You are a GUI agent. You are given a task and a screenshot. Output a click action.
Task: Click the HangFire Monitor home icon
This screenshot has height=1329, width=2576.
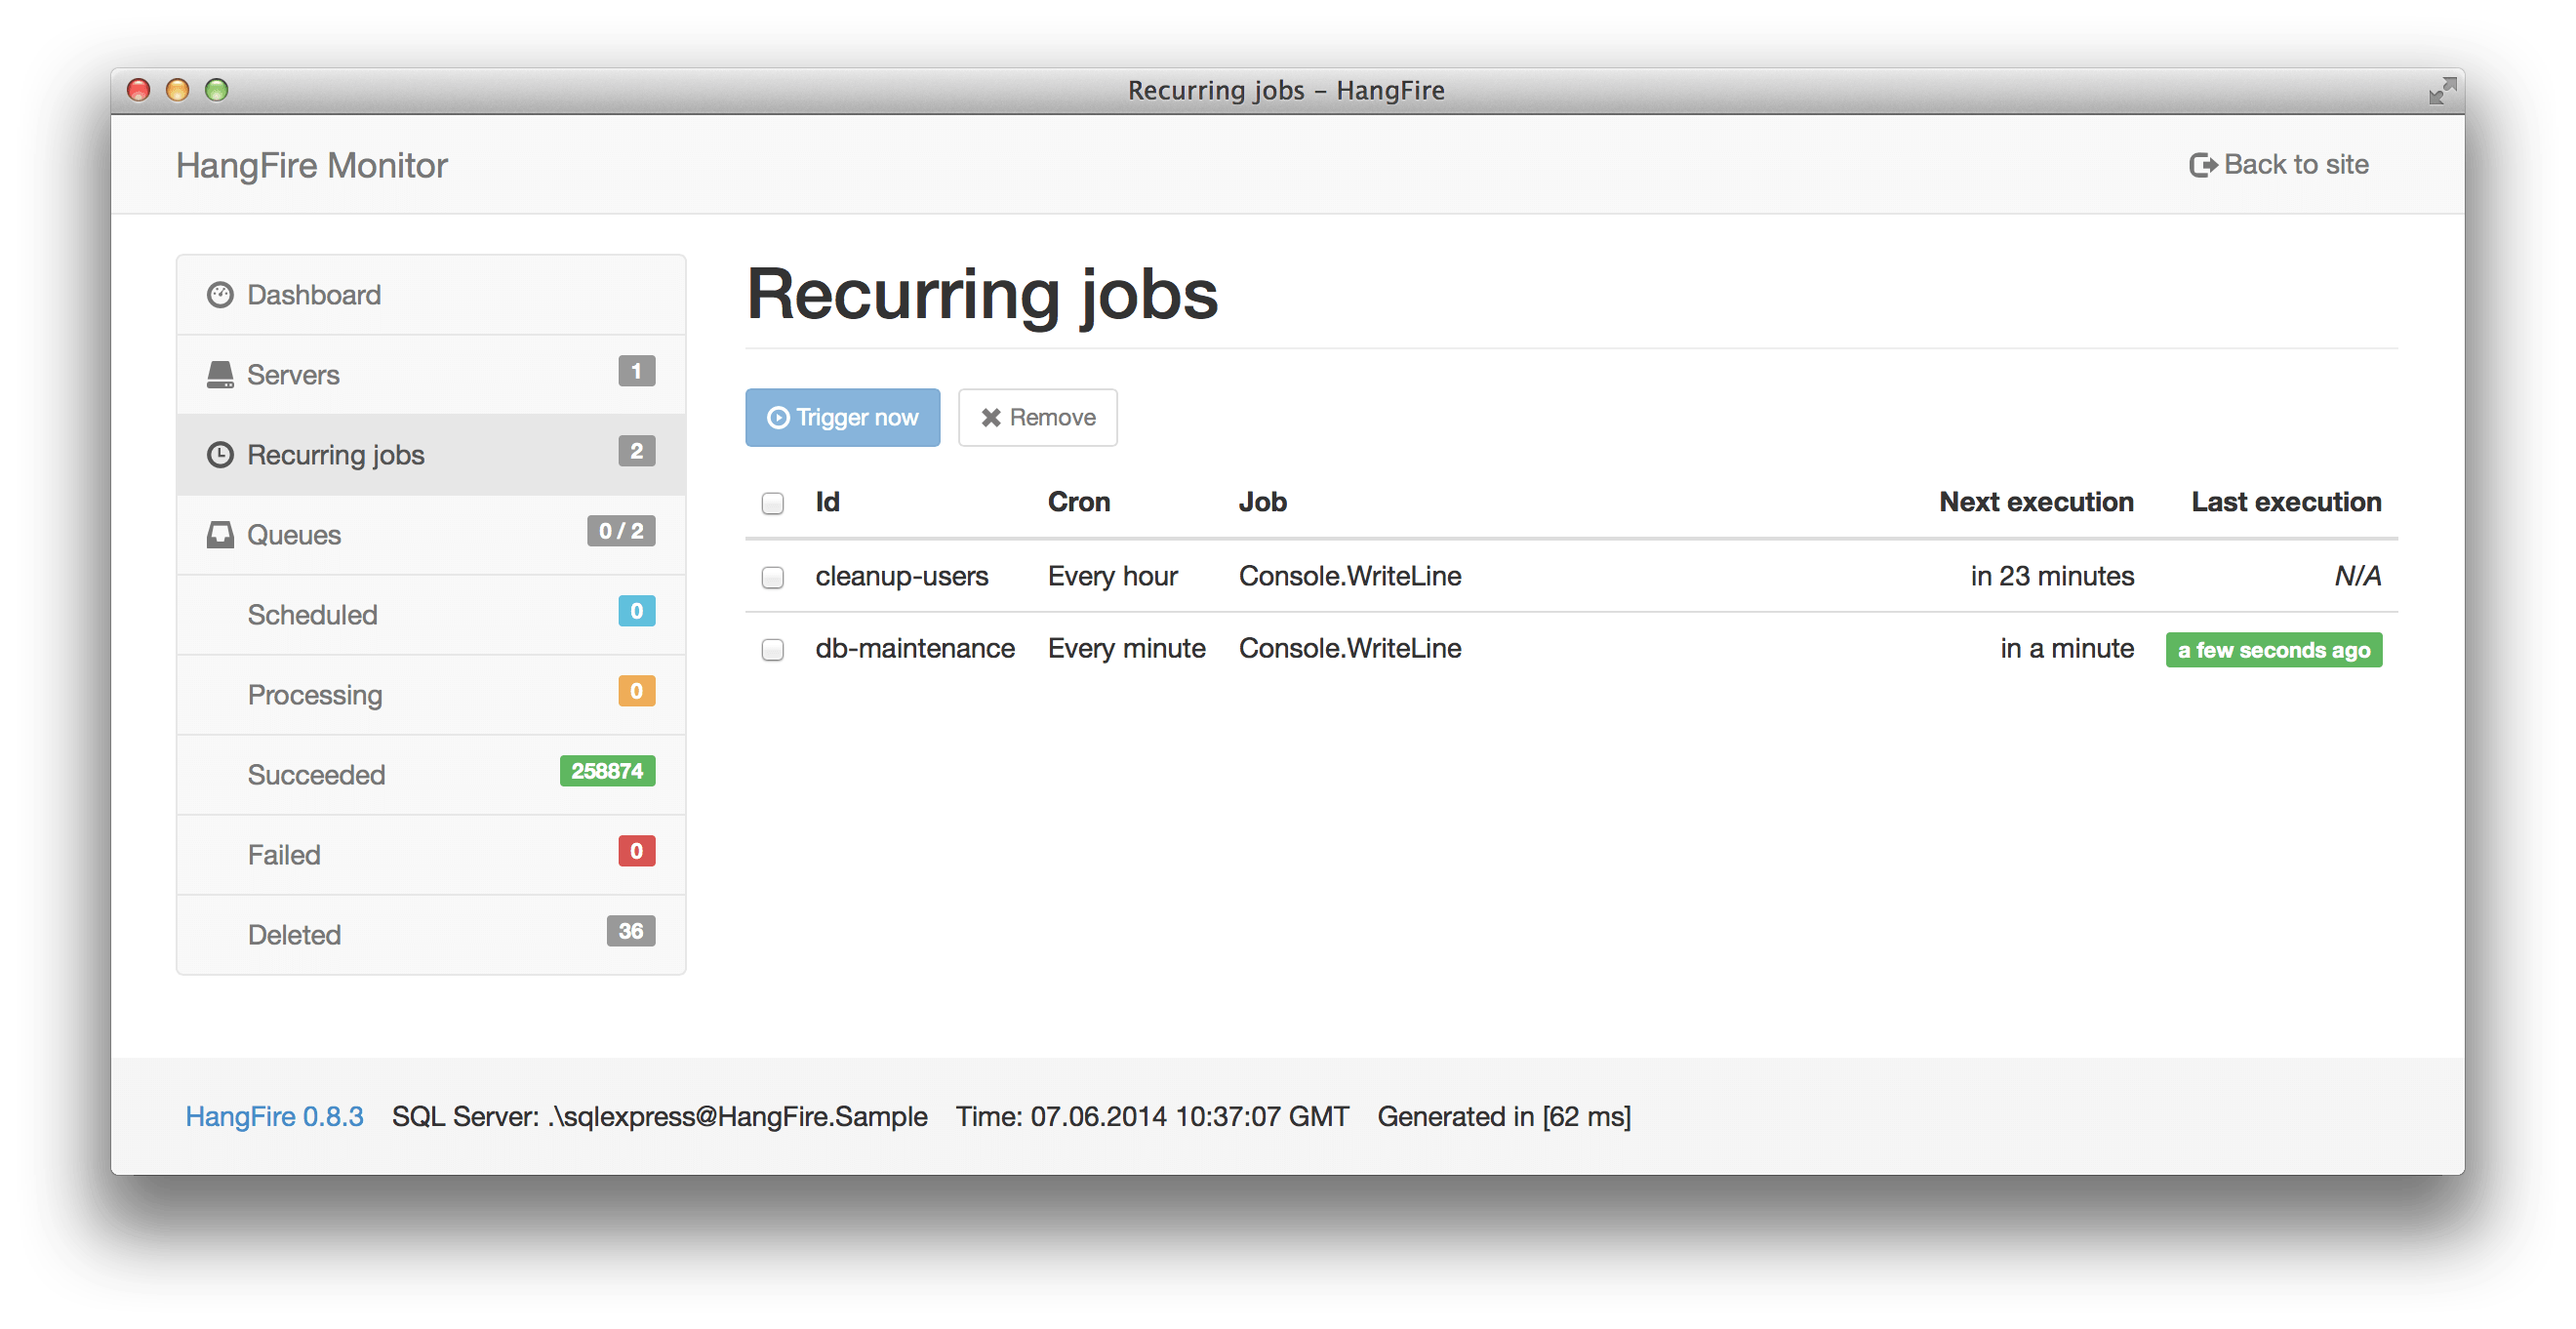click(313, 163)
